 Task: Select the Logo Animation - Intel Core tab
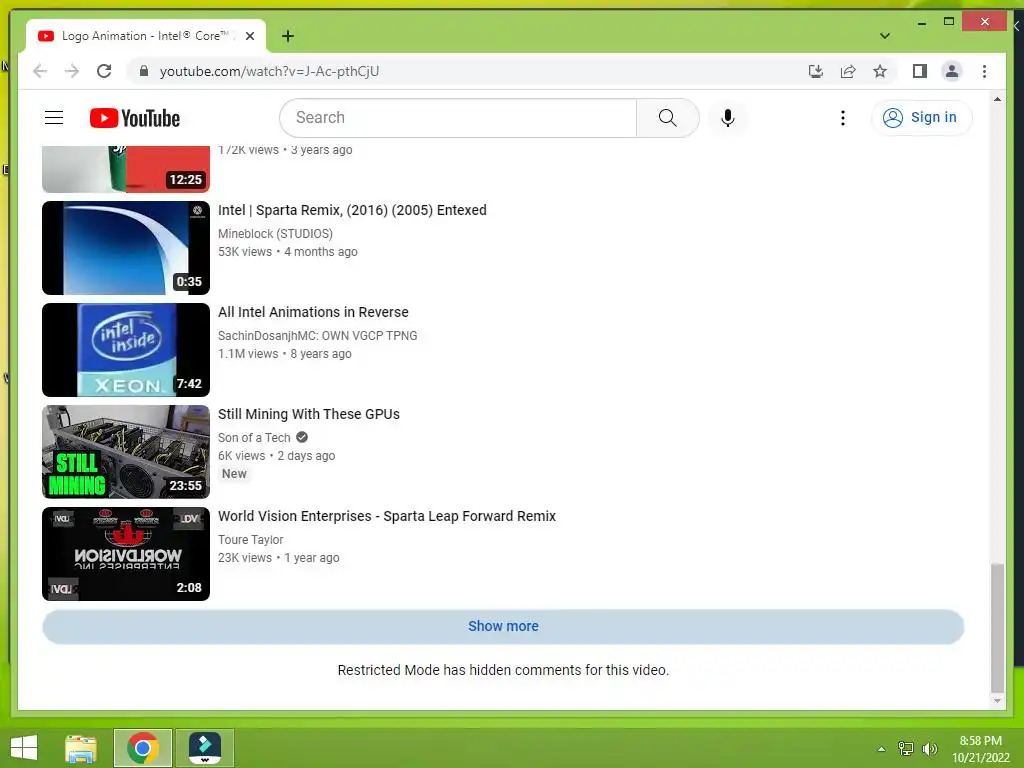pyautogui.click(x=146, y=36)
